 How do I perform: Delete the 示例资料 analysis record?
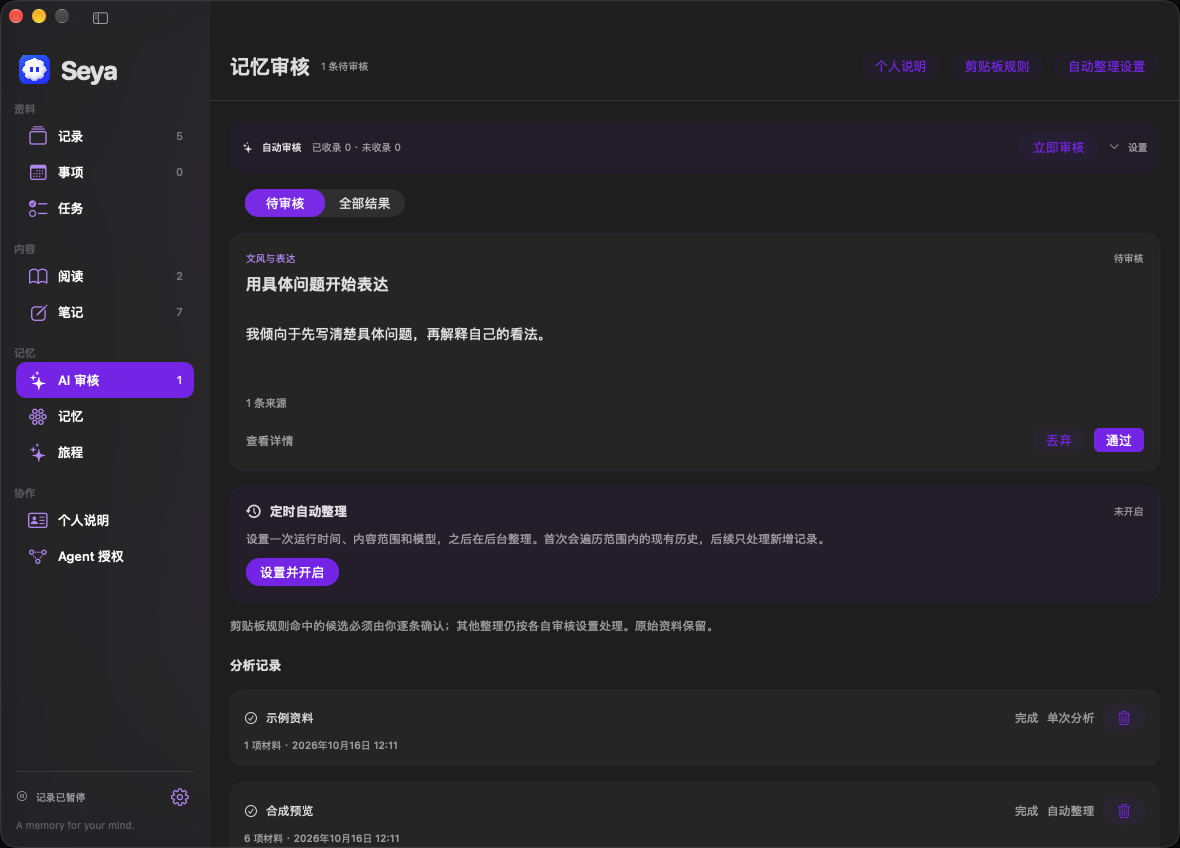click(x=1124, y=718)
